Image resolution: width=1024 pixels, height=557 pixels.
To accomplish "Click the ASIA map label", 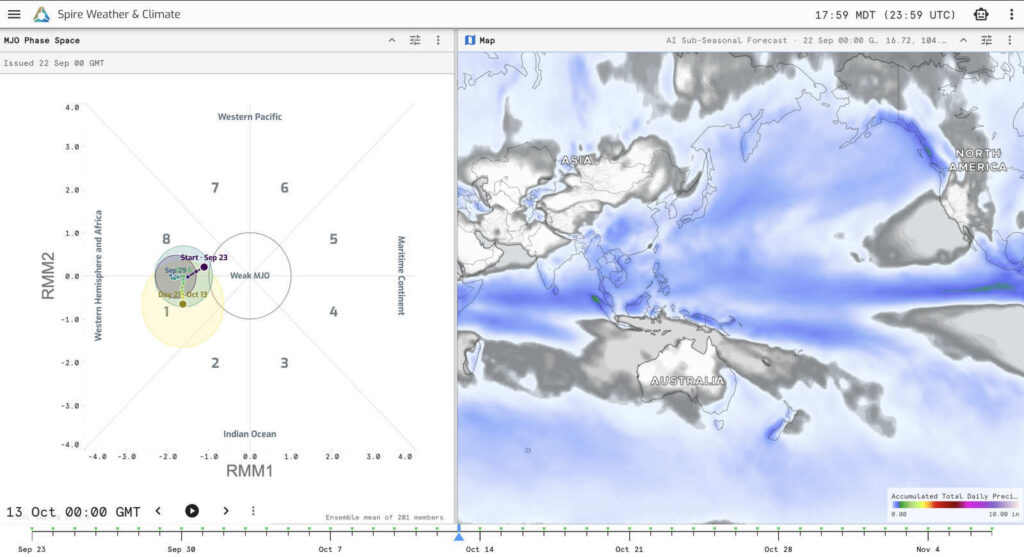I will 577,160.
